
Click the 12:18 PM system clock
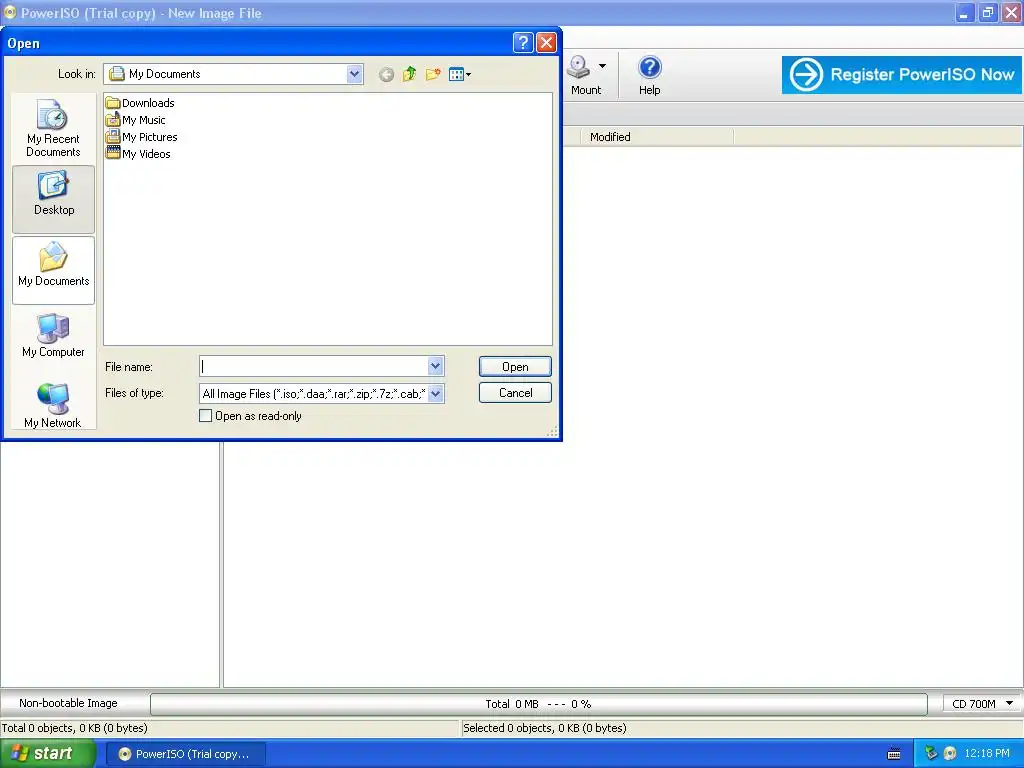click(987, 753)
